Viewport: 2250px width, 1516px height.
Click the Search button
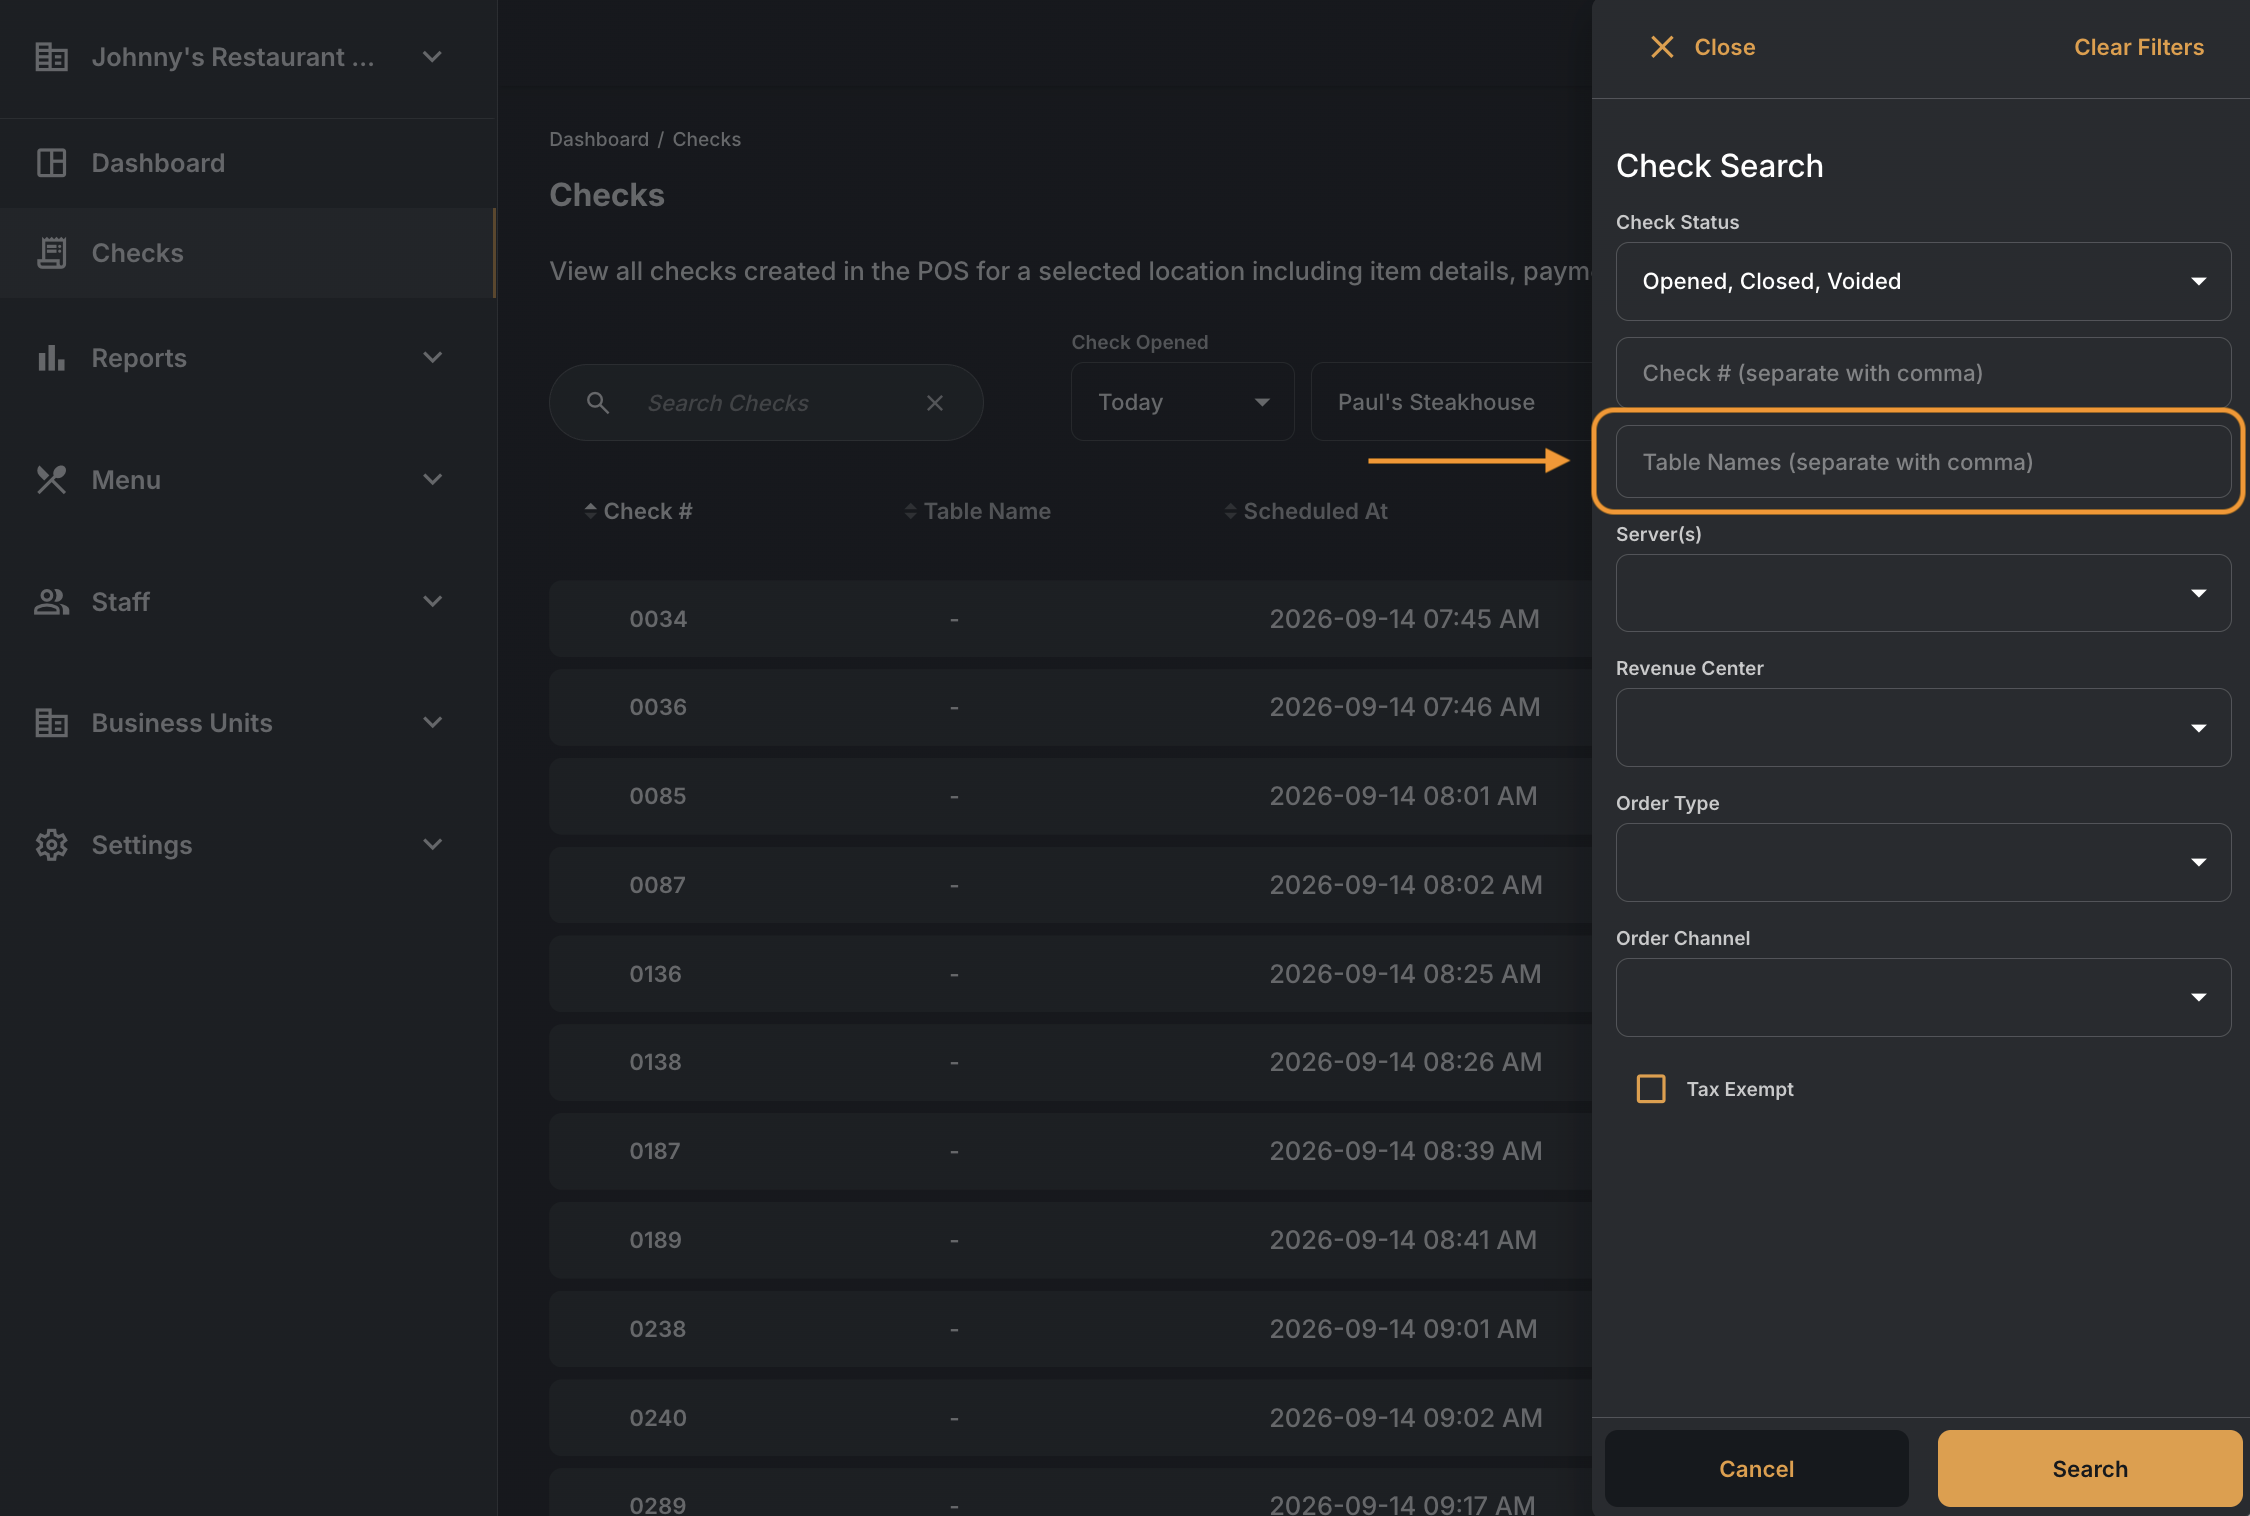pos(2090,1469)
